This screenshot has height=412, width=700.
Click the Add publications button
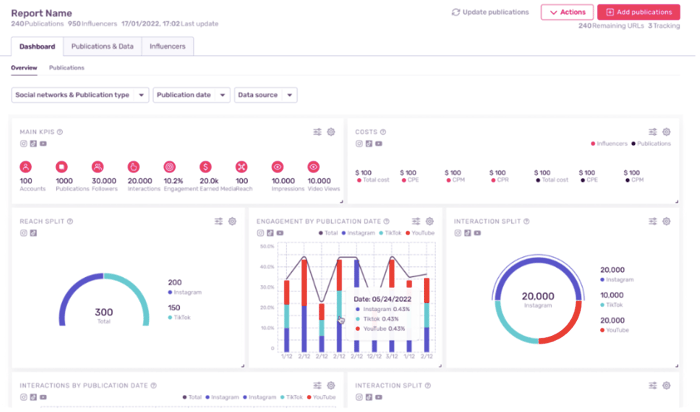point(638,12)
